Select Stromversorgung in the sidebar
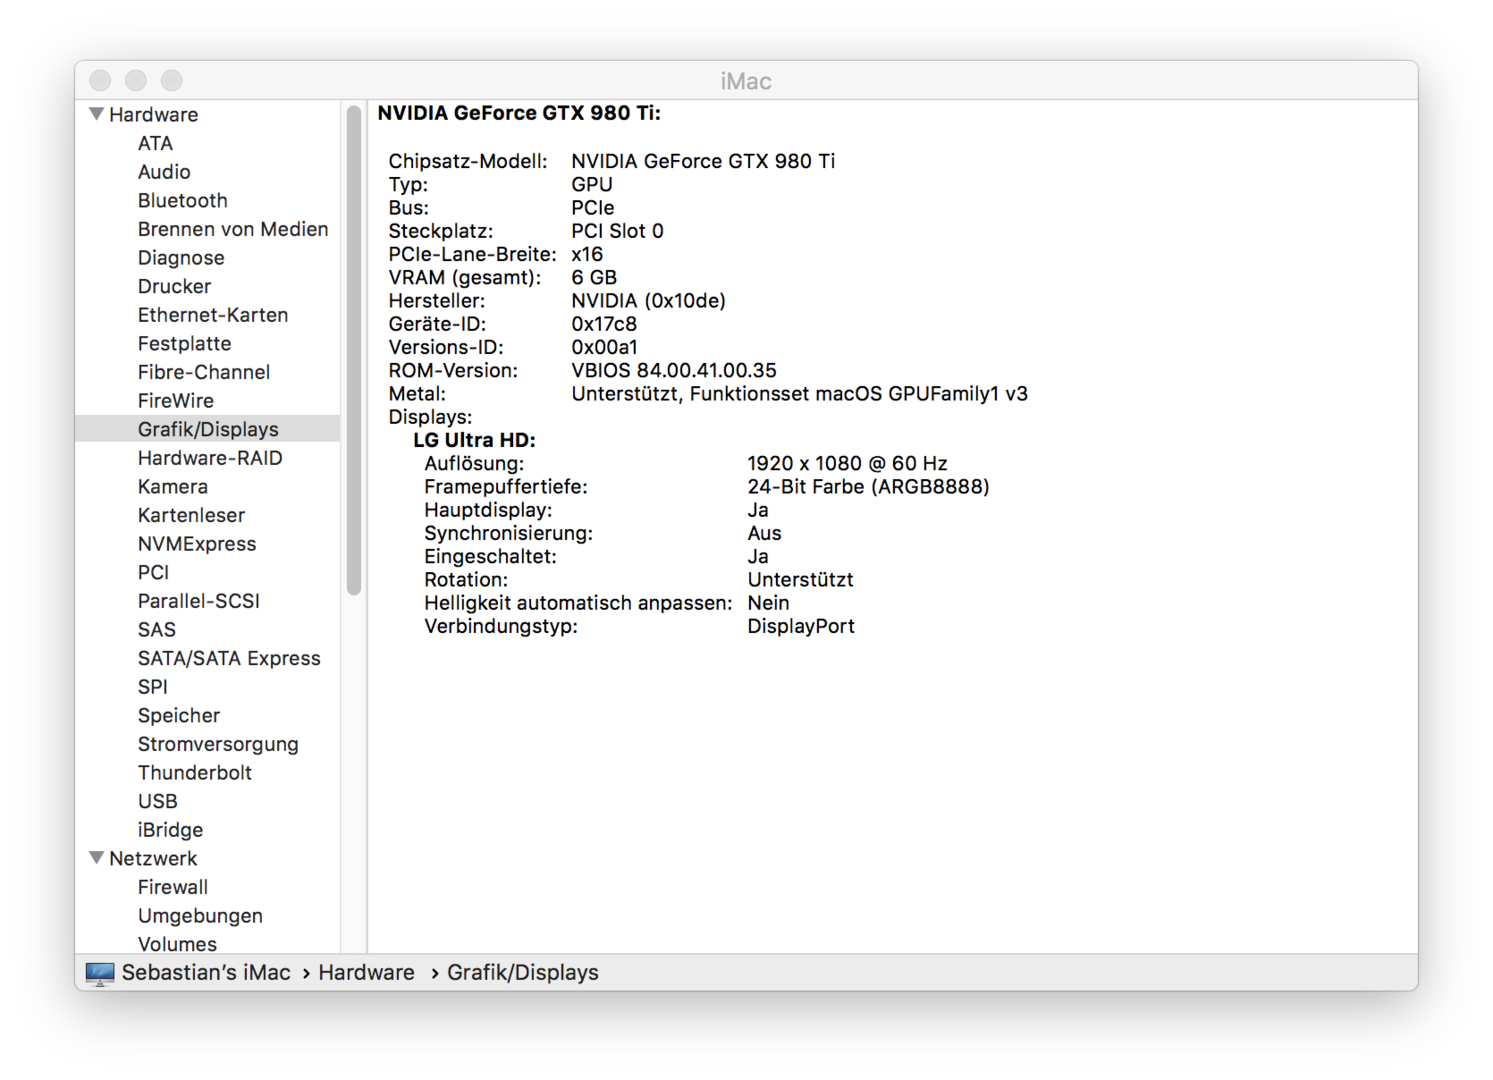Image resolution: width=1493 pixels, height=1080 pixels. [x=218, y=744]
